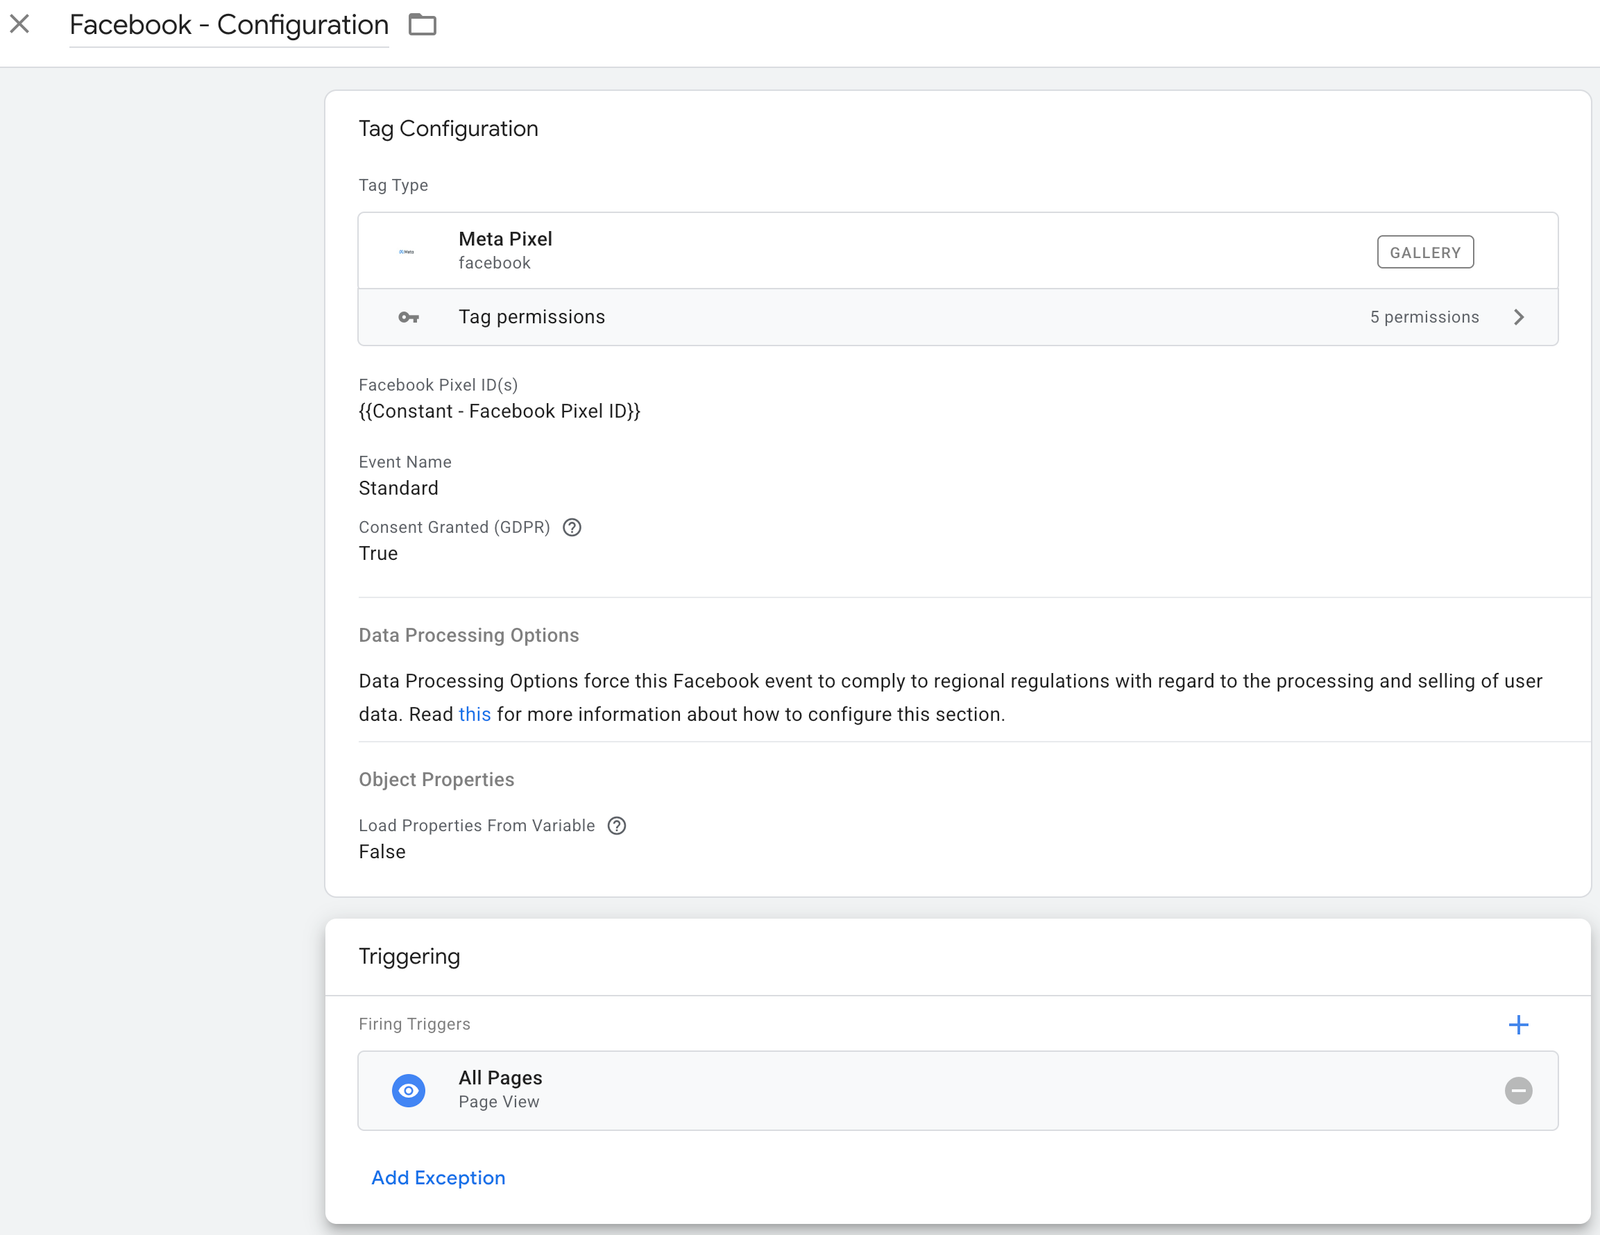Viewport: 1600px width, 1235px height.
Task: Toggle Load Properties From Variable to True
Action: pyautogui.click(x=382, y=852)
